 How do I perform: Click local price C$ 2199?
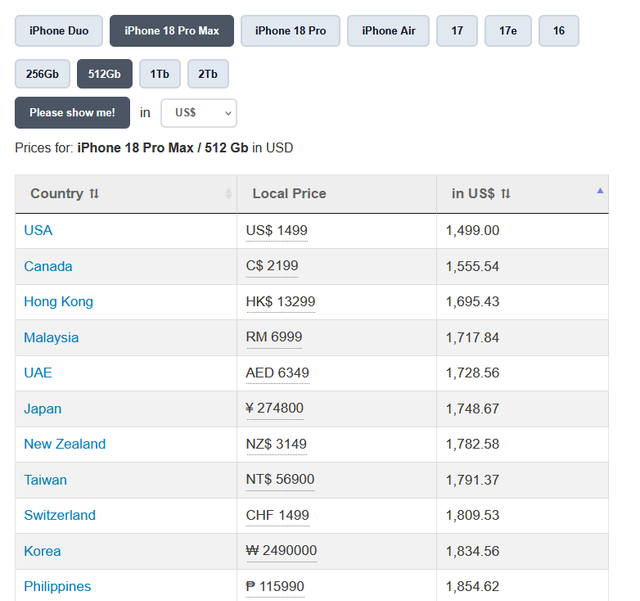pyautogui.click(x=272, y=266)
